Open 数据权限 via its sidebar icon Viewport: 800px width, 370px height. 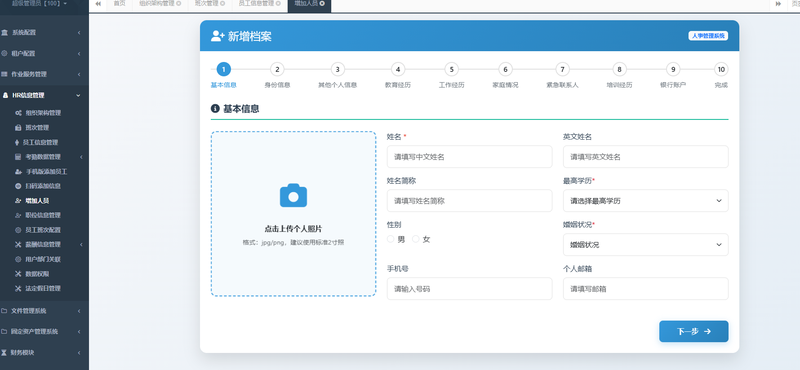click(x=18, y=274)
